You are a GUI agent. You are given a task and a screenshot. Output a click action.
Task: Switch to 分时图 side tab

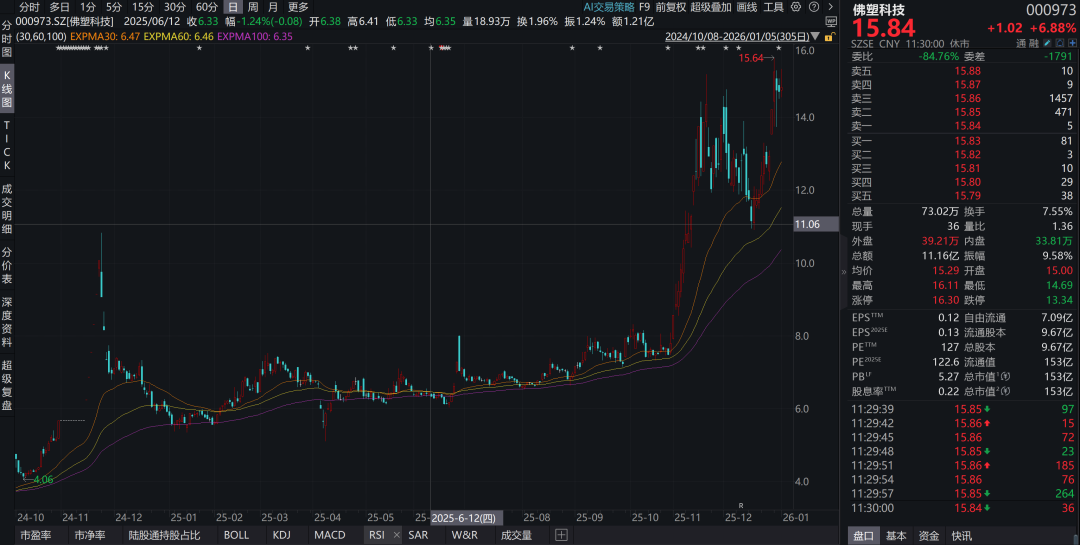(x=7, y=38)
